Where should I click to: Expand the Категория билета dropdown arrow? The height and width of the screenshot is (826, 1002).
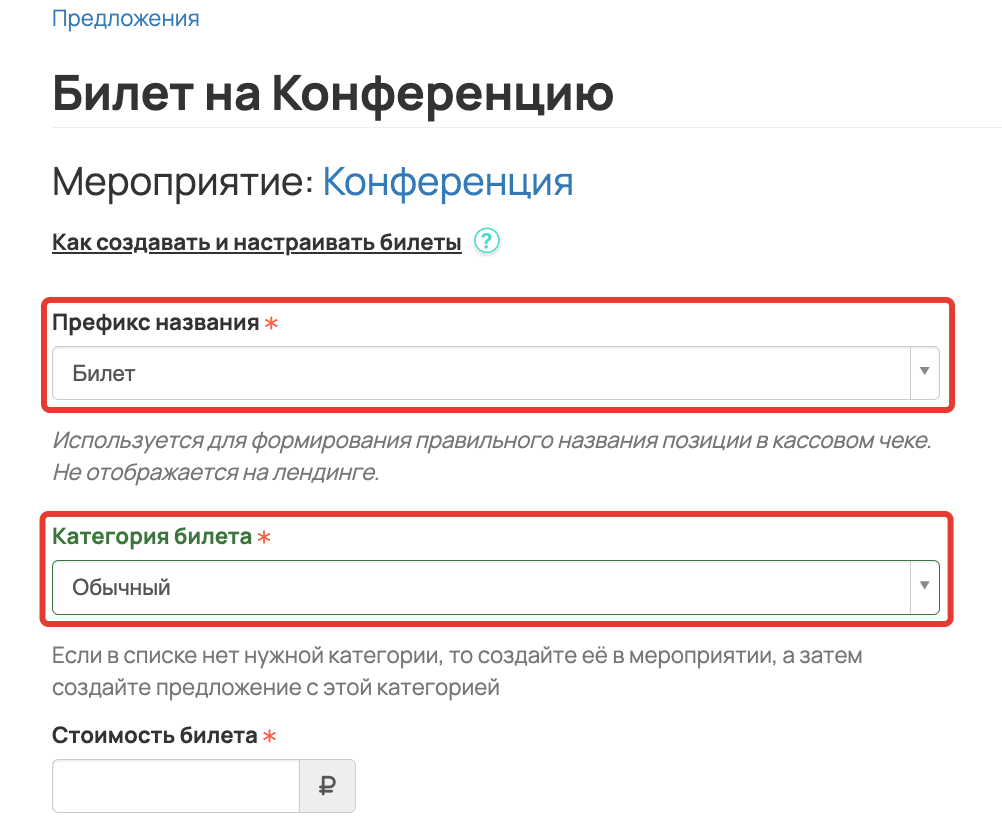click(924, 586)
